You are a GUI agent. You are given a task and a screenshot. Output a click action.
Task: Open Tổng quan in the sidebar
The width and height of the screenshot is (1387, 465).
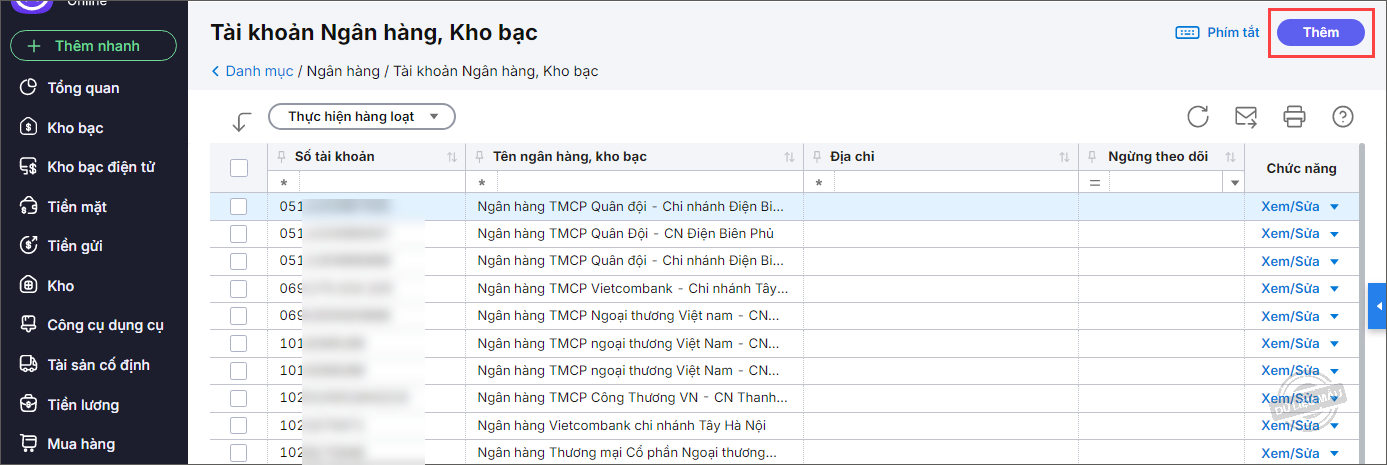click(83, 88)
